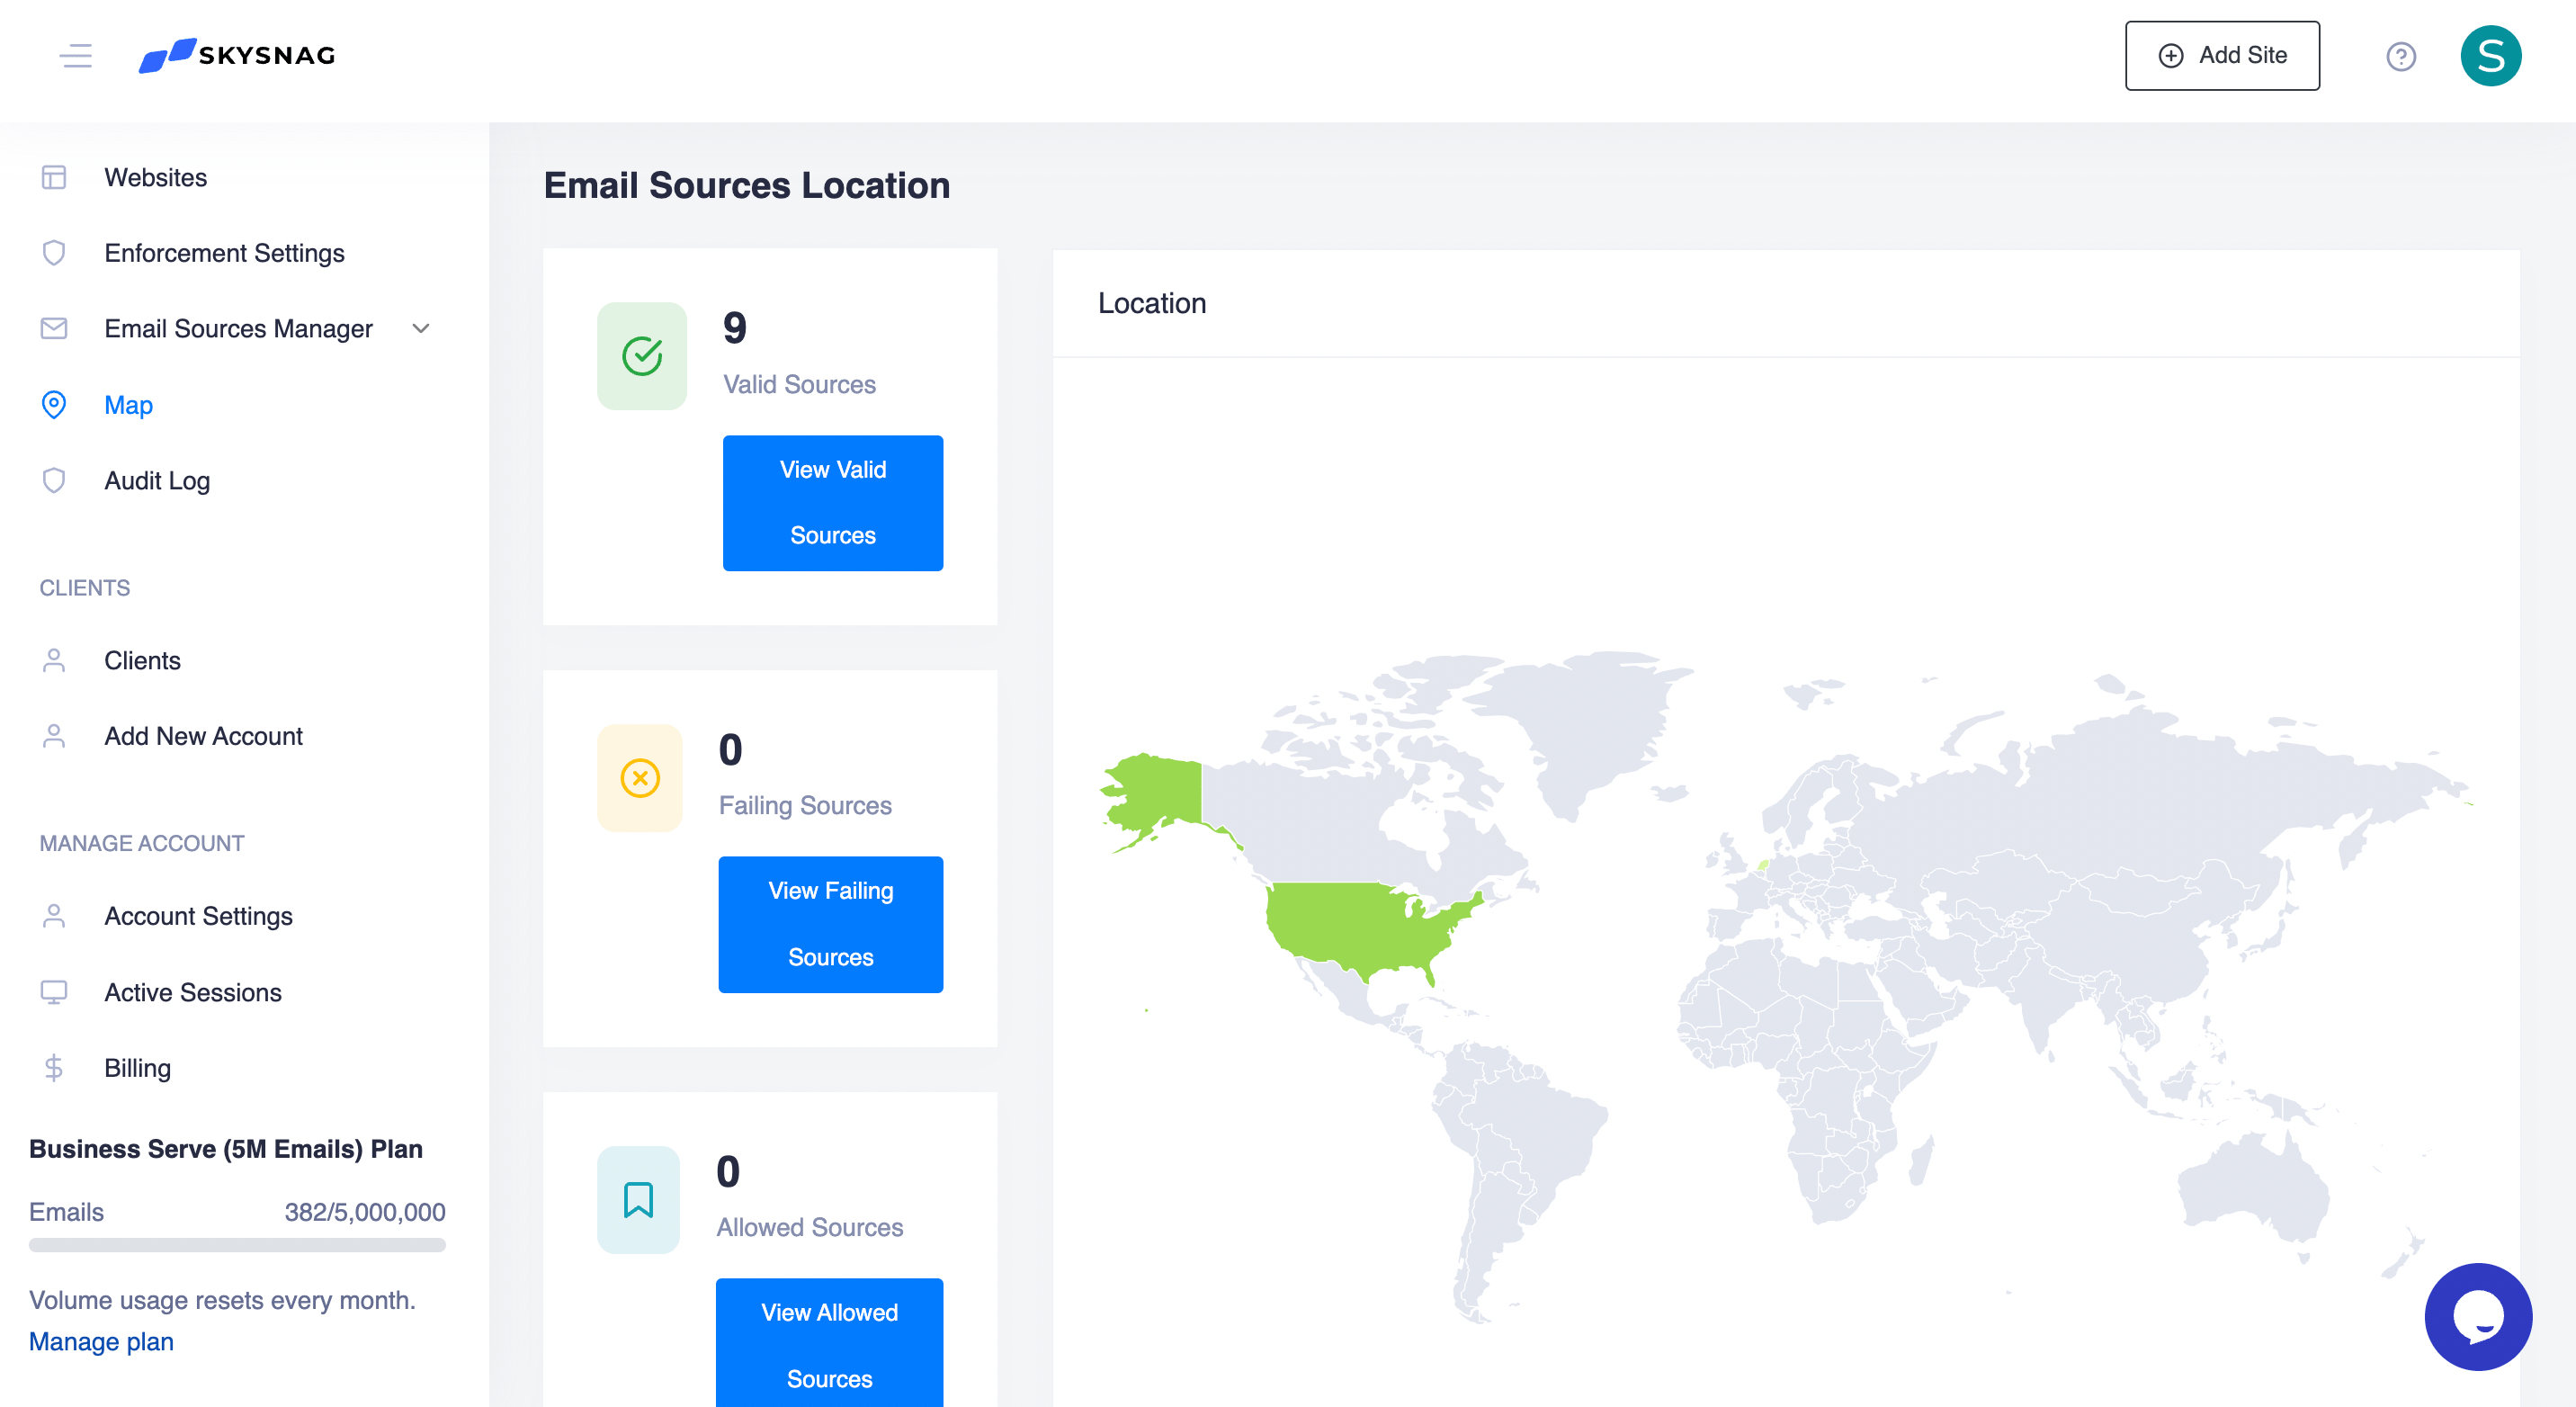
Task: Click the Add Site button
Action: pos(2221,56)
